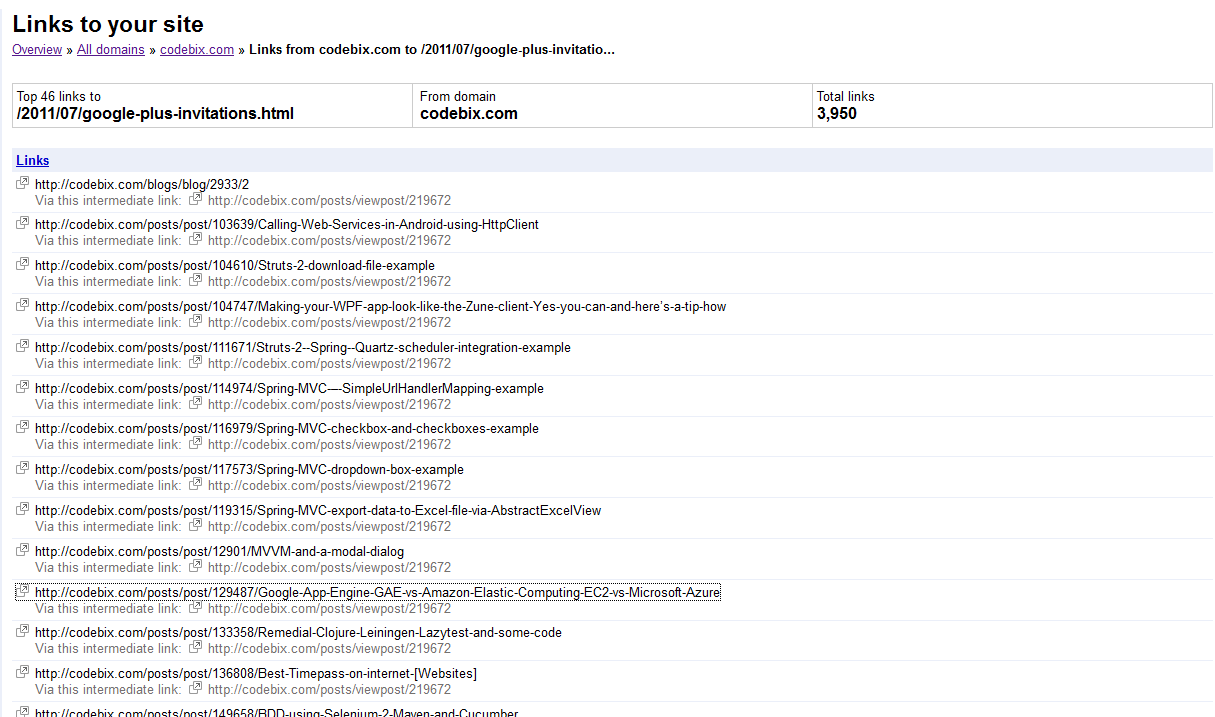Open Struts-2--Spring--Quartz-scheduler-integration-example link
Image resolution: width=1215 pixels, height=717 pixels.
(x=303, y=348)
